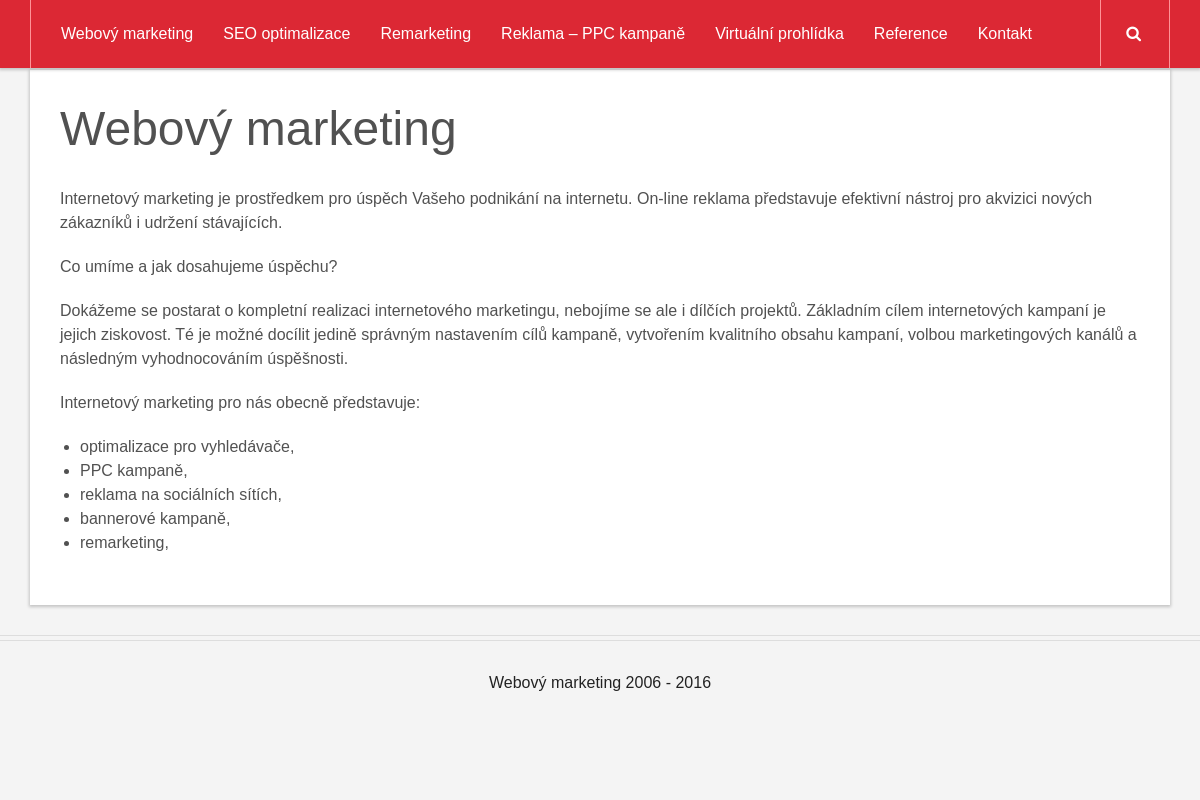The height and width of the screenshot is (800, 1200).
Task: Navigate to the Remarketing section
Action: 425,33
